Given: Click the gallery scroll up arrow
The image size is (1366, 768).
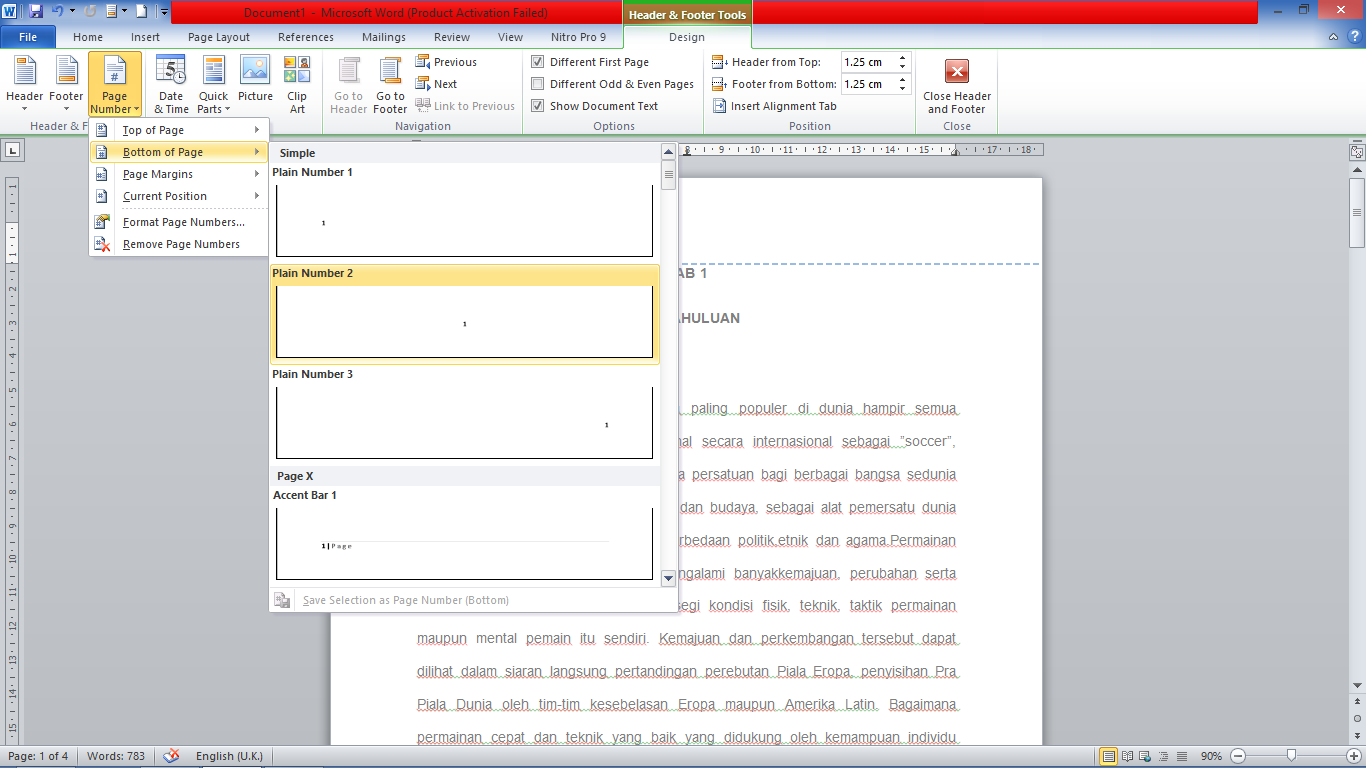Looking at the screenshot, I should tap(669, 152).
